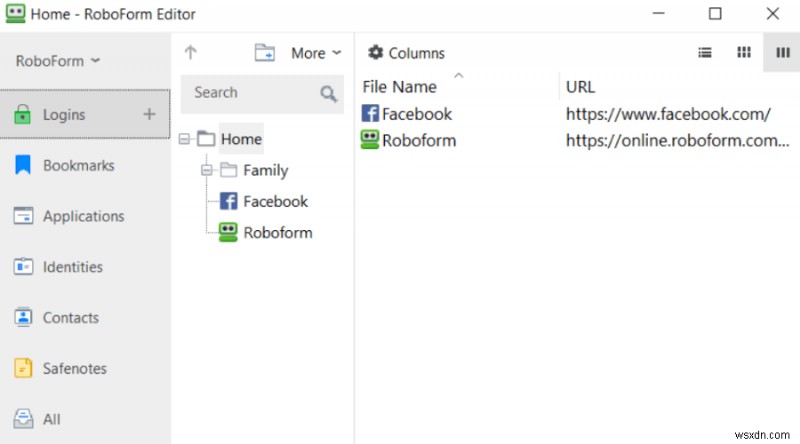Open the Applications category
The height and width of the screenshot is (444, 800).
(x=83, y=216)
